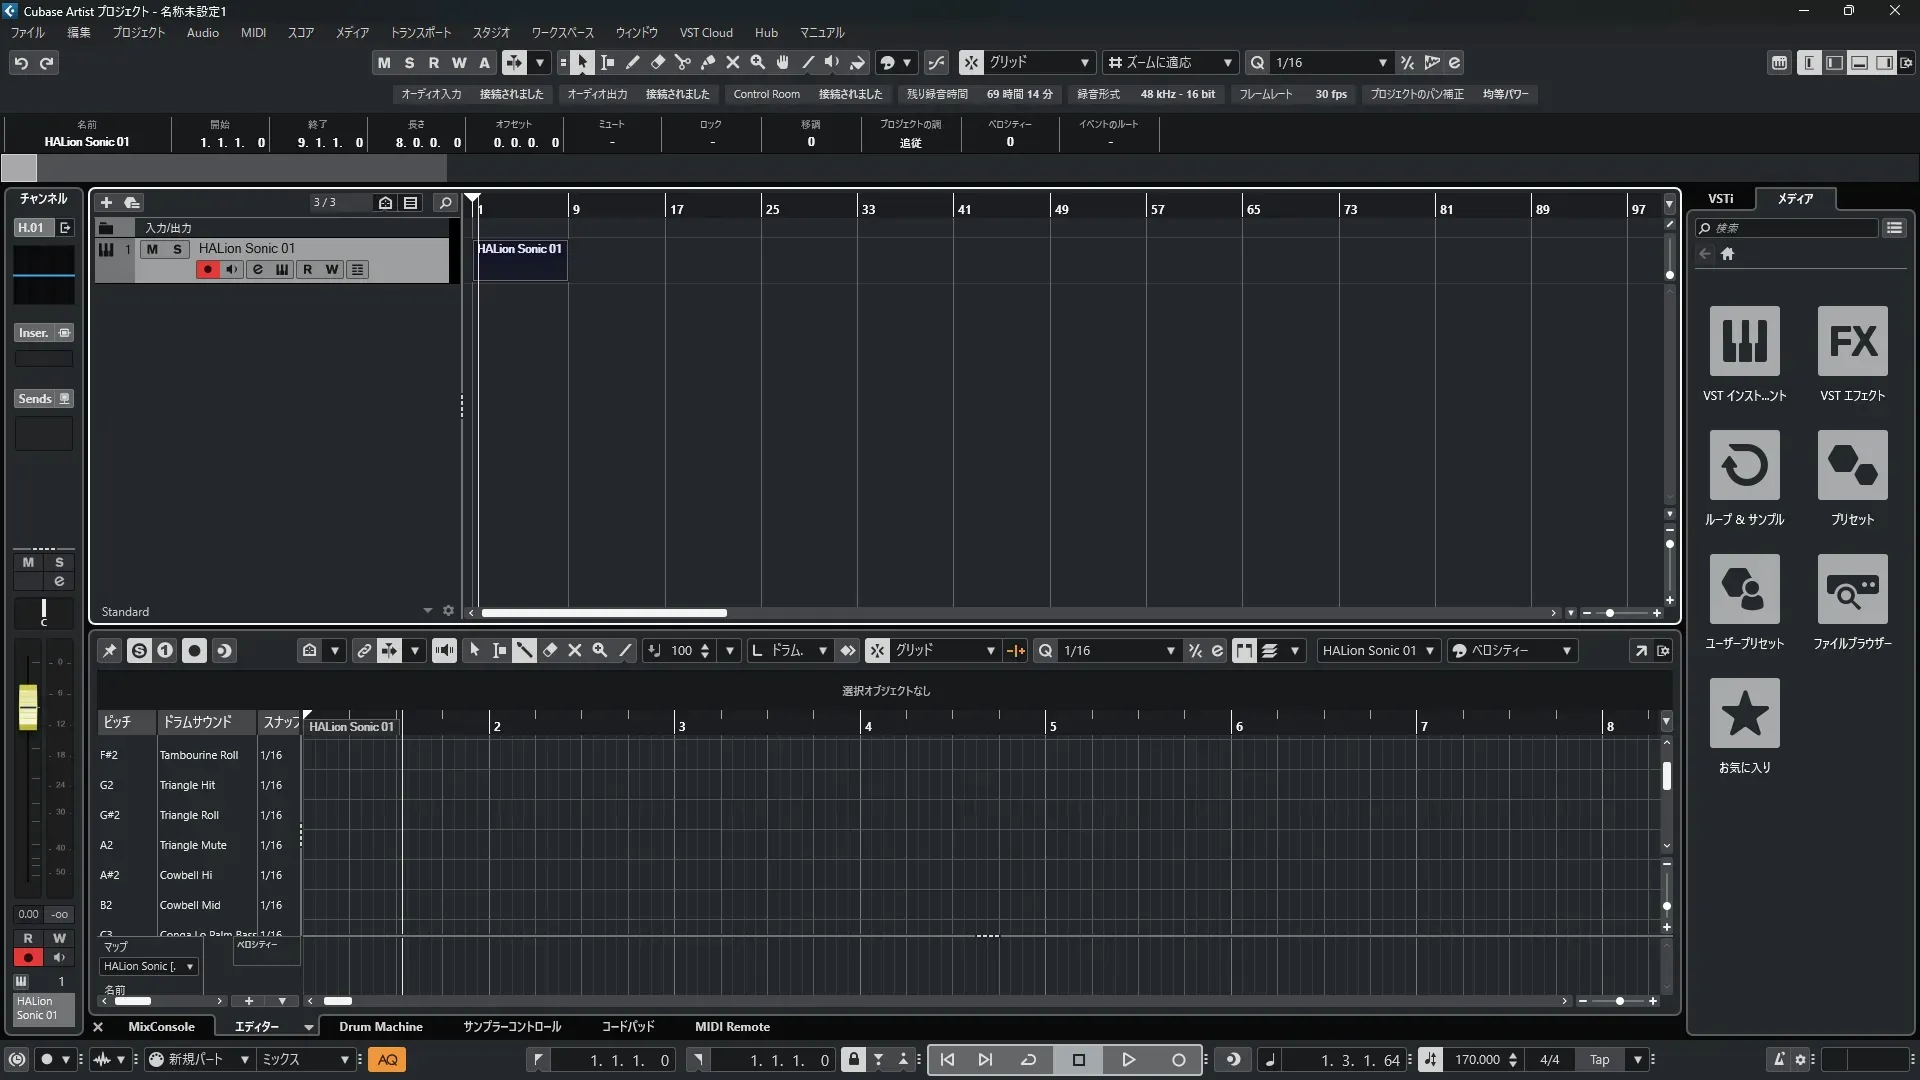The image size is (1920, 1080).
Task: Mute the HALion Sonic 01 track
Action: click(152, 249)
